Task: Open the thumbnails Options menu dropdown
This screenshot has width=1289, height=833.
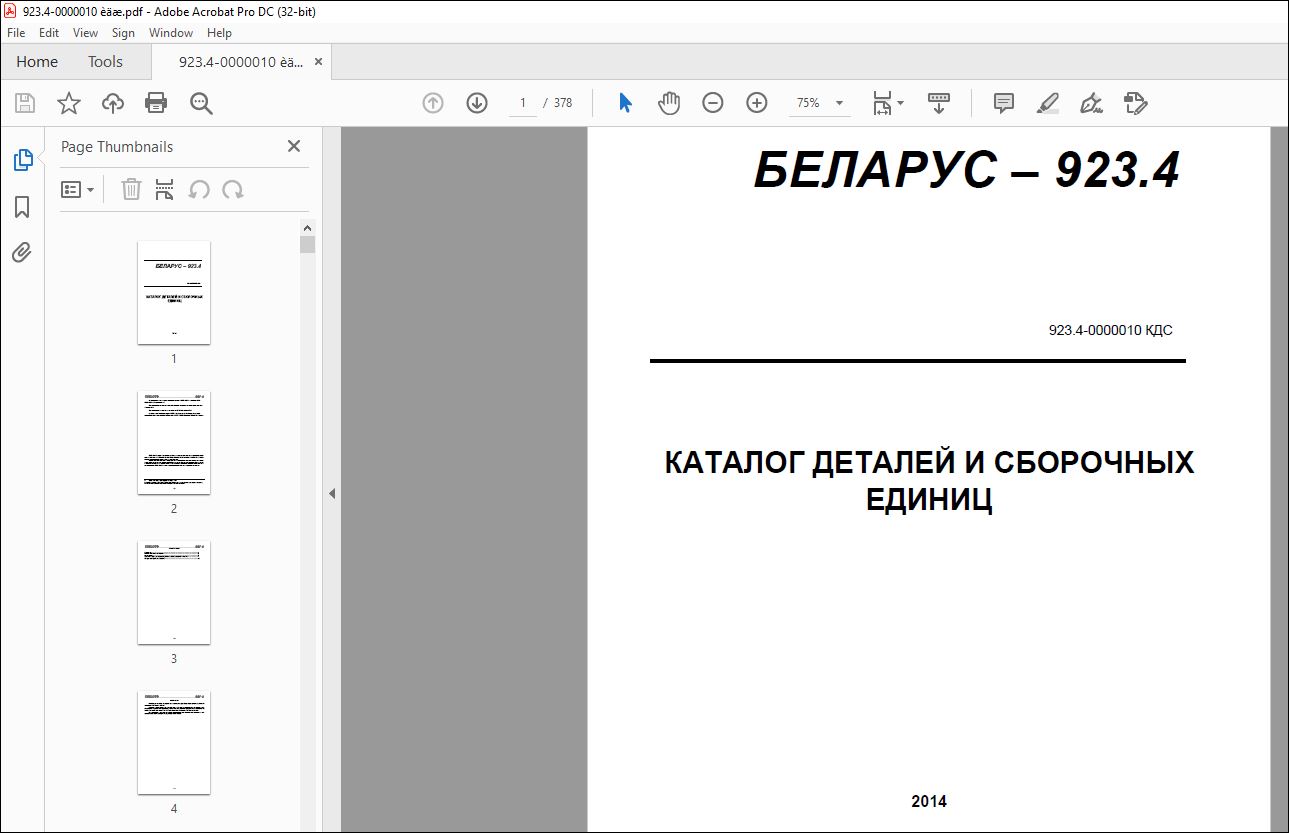Action: pyautogui.click(x=77, y=189)
